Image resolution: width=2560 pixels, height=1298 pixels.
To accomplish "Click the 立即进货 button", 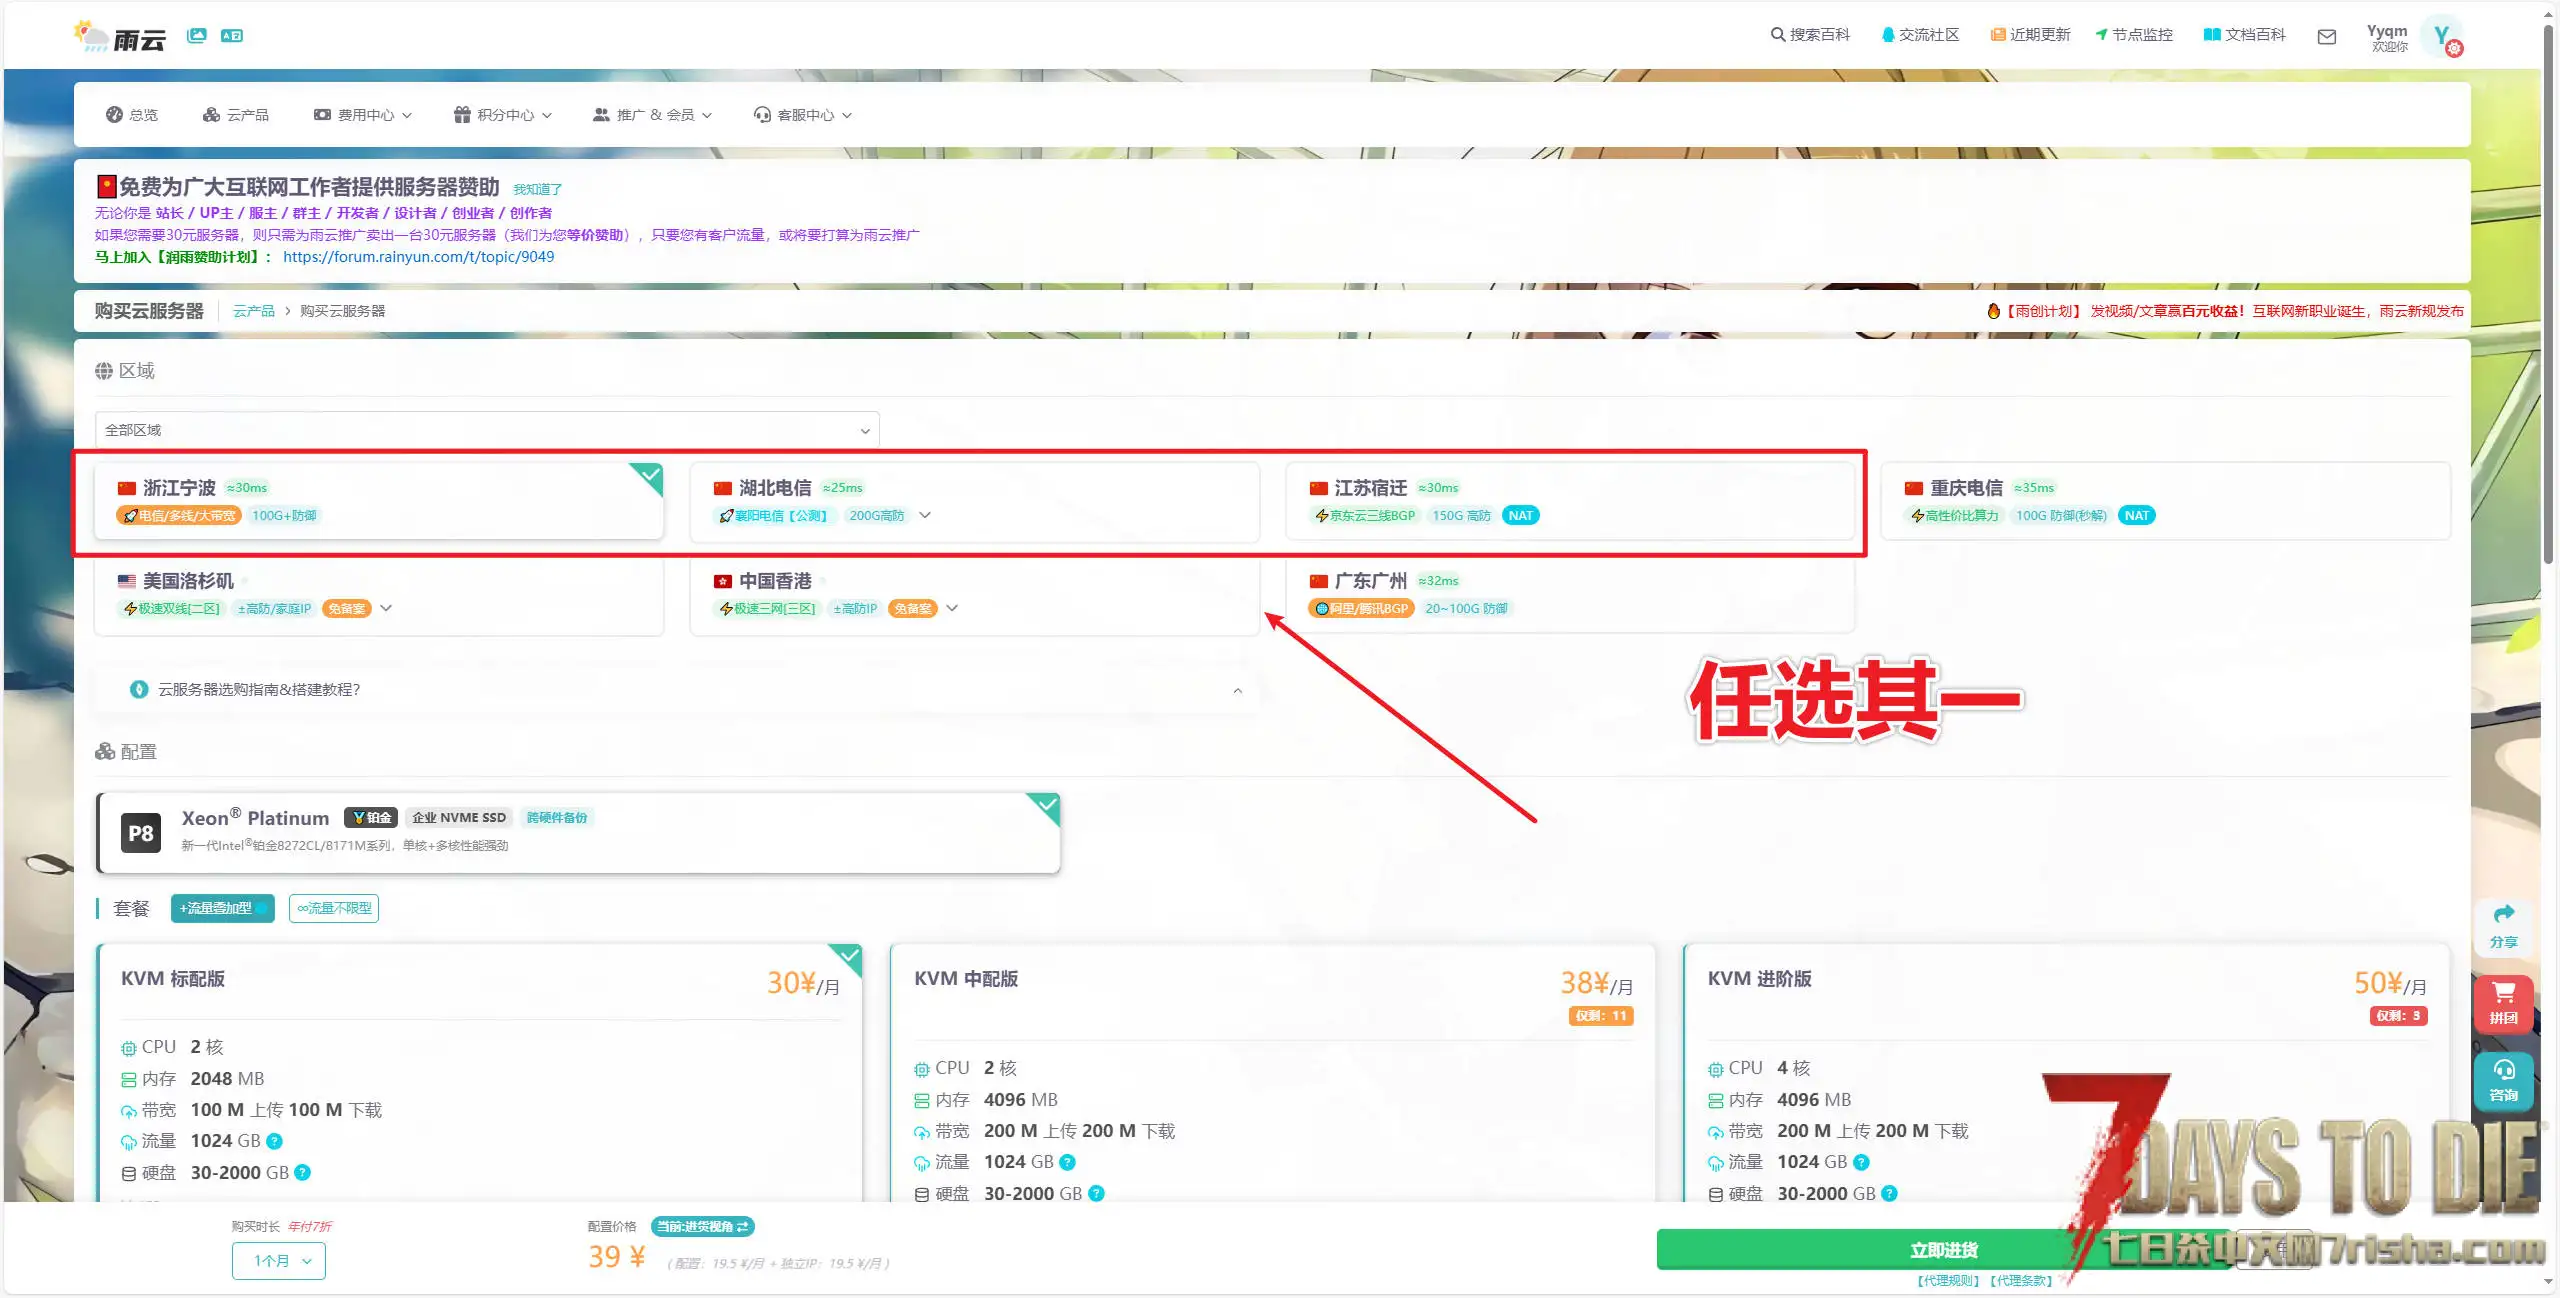I will tap(1944, 1250).
